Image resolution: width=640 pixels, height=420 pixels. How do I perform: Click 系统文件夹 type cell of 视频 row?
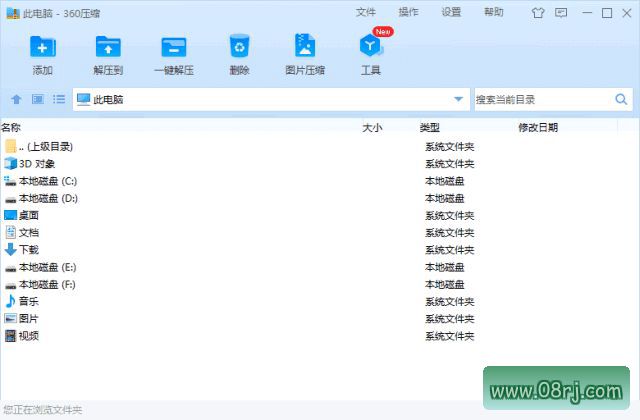(449, 336)
